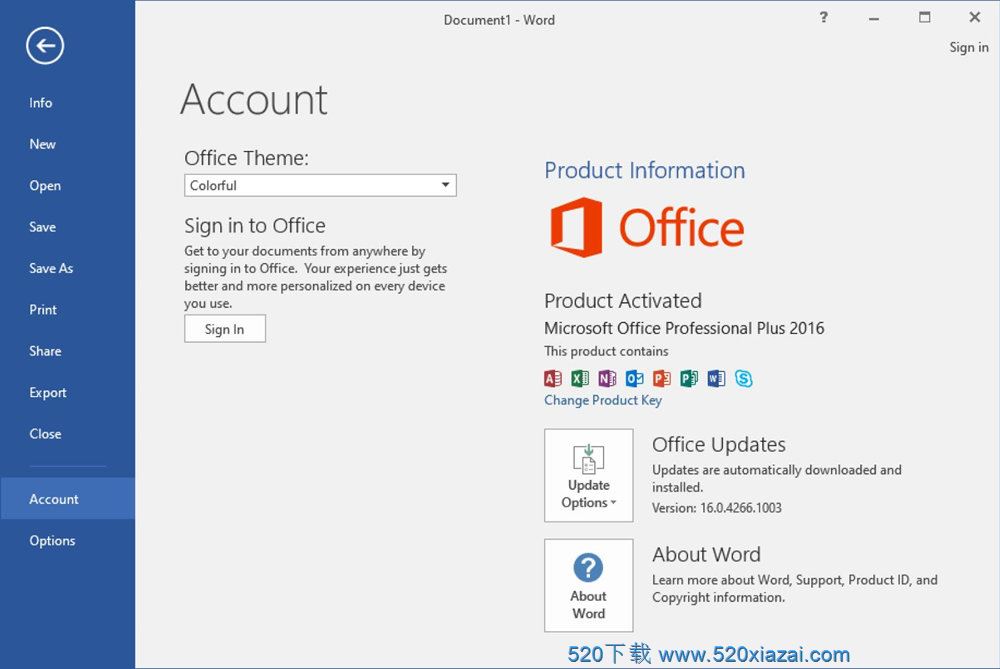The width and height of the screenshot is (1000, 669).
Task: Click the Sign in link at top right
Action: pyautogui.click(x=969, y=47)
